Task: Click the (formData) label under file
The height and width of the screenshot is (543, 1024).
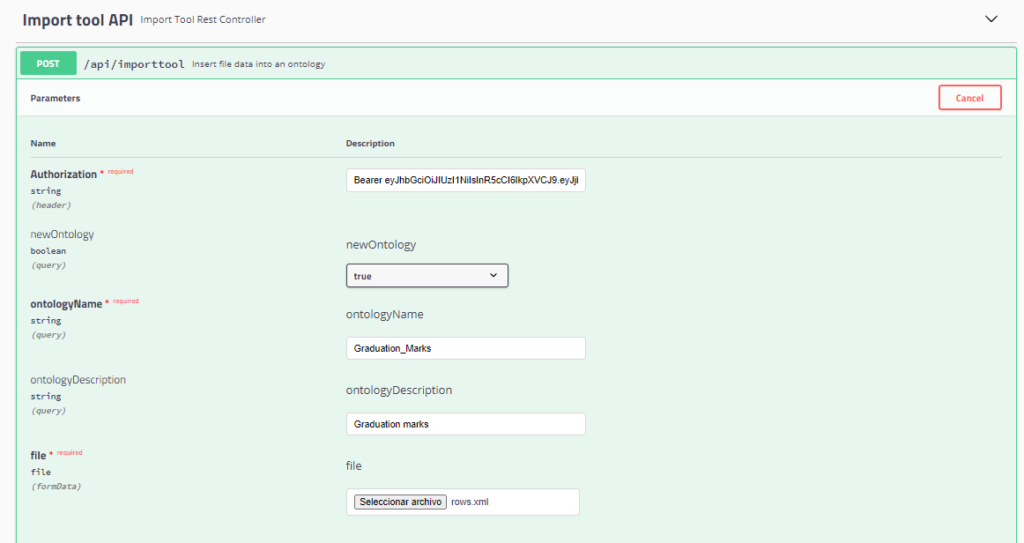Action: click(56, 487)
